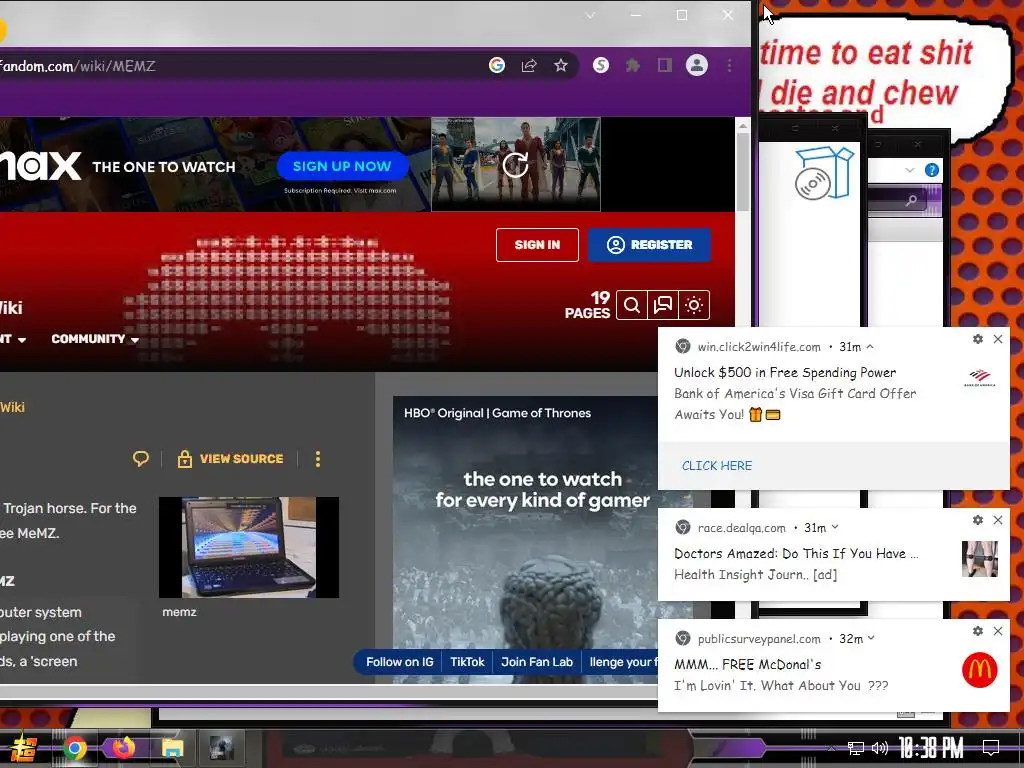
Task: Click the McDonald's logo in the notification
Action: click(980, 670)
